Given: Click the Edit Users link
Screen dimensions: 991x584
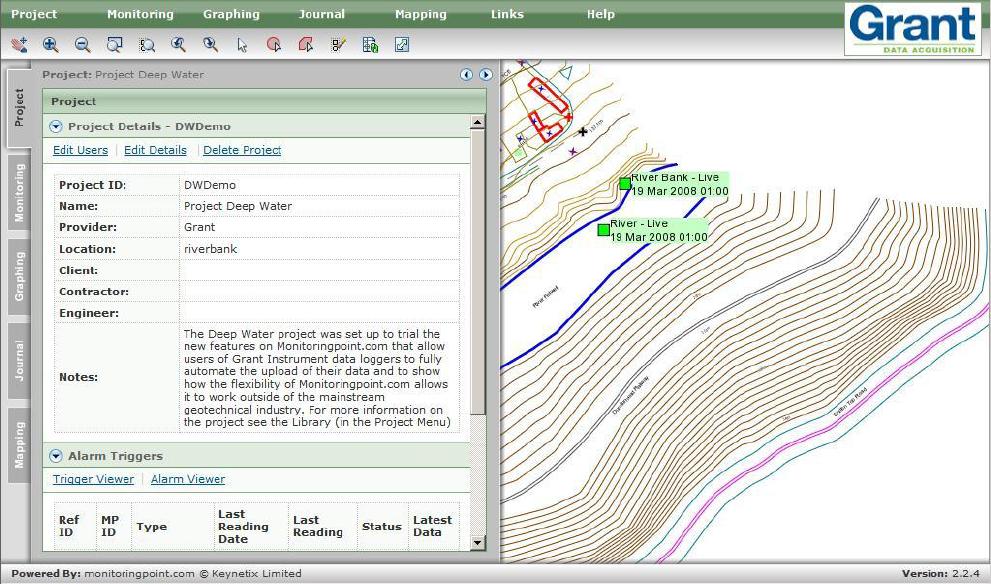Looking at the screenshot, I should click(x=80, y=150).
